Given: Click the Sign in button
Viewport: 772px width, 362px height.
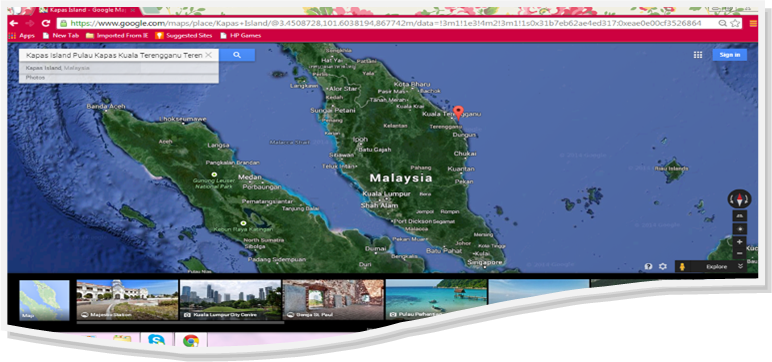Looking at the screenshot, I should point(729,55).
